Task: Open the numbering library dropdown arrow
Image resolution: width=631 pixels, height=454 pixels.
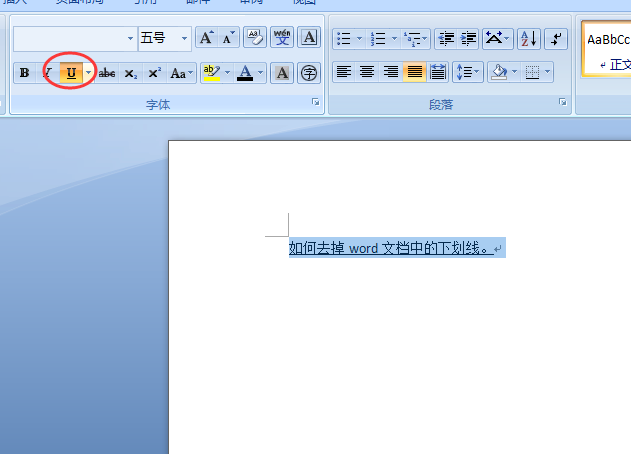Action: [x=394, y=39]
